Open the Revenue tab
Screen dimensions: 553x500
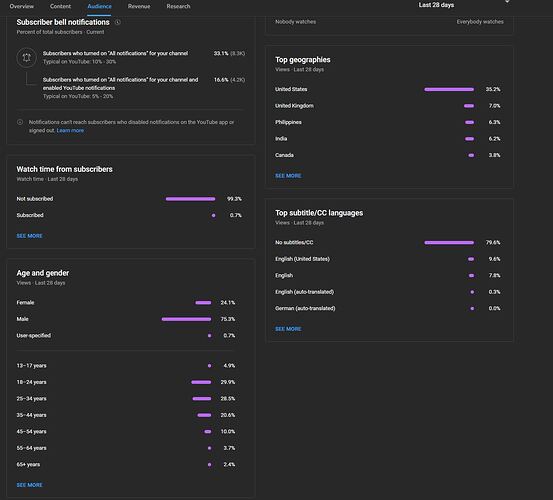point(139,6)
